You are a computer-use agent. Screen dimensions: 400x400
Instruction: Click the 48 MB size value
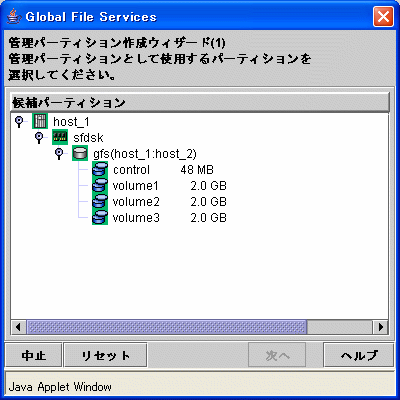point(197,170)
